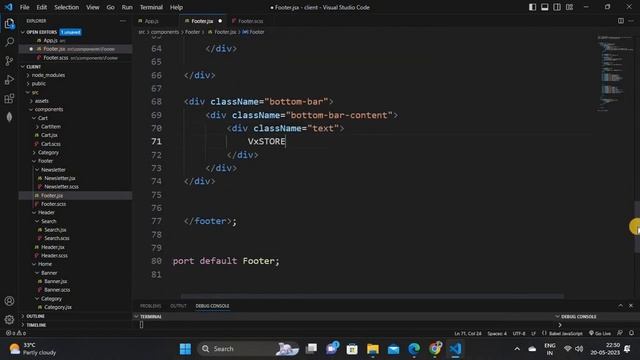
Task: Split the editor to the right
Action: [x=621, y=21]
